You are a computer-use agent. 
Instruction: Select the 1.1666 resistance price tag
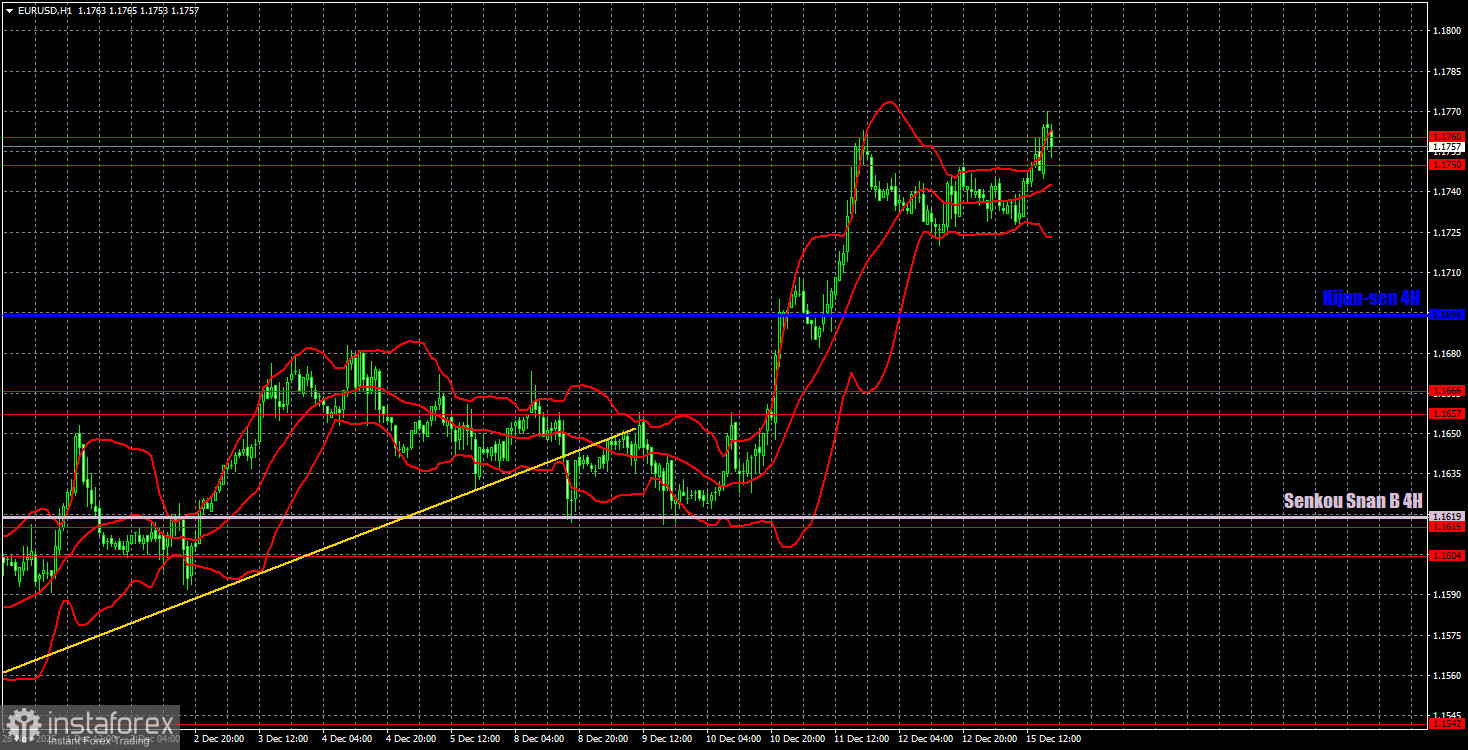[x=1447, y=391]
